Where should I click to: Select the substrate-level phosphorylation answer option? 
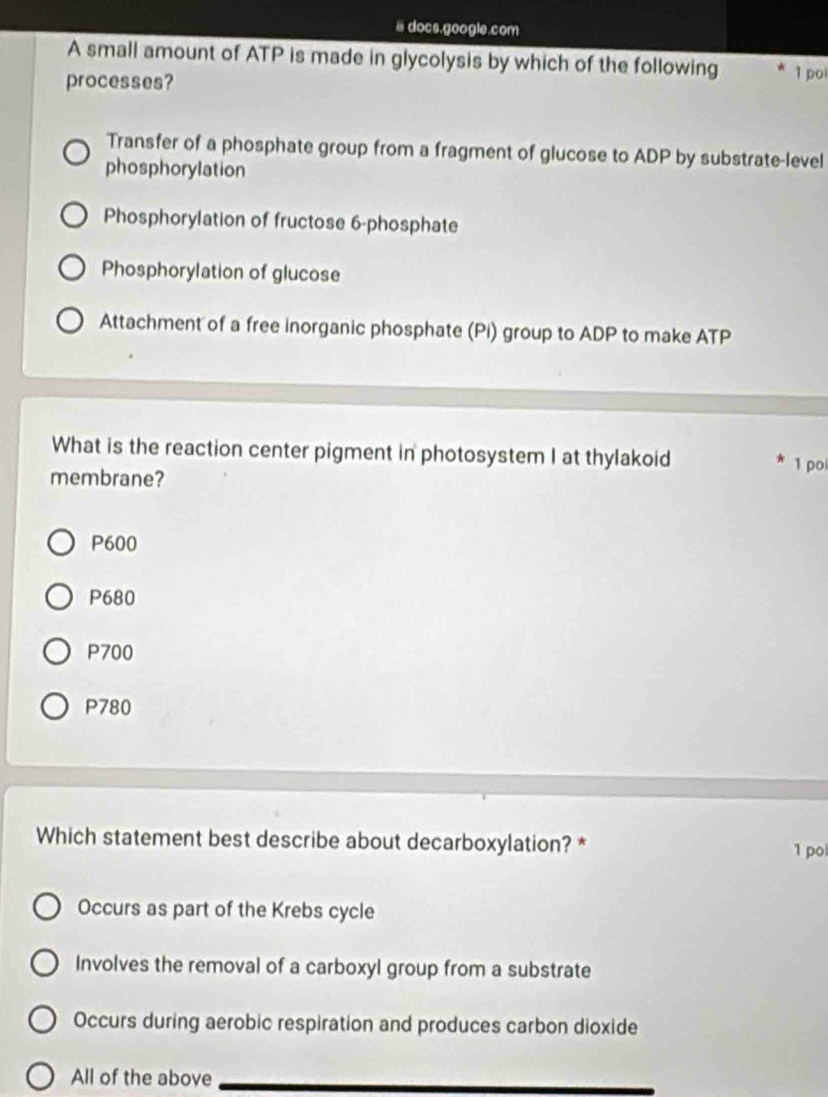[76, 154]
